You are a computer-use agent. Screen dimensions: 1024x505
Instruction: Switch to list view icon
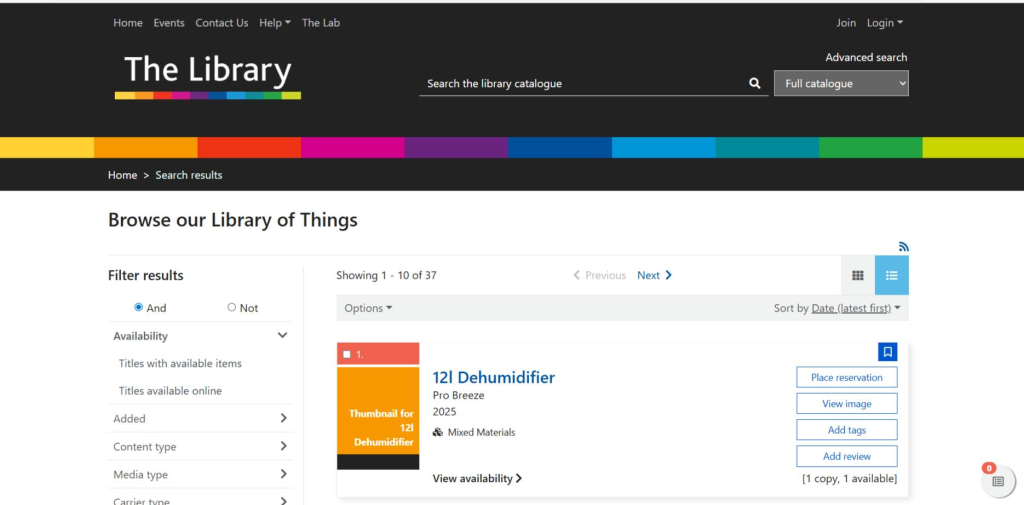pyautogui.click(x=891, y=276)
